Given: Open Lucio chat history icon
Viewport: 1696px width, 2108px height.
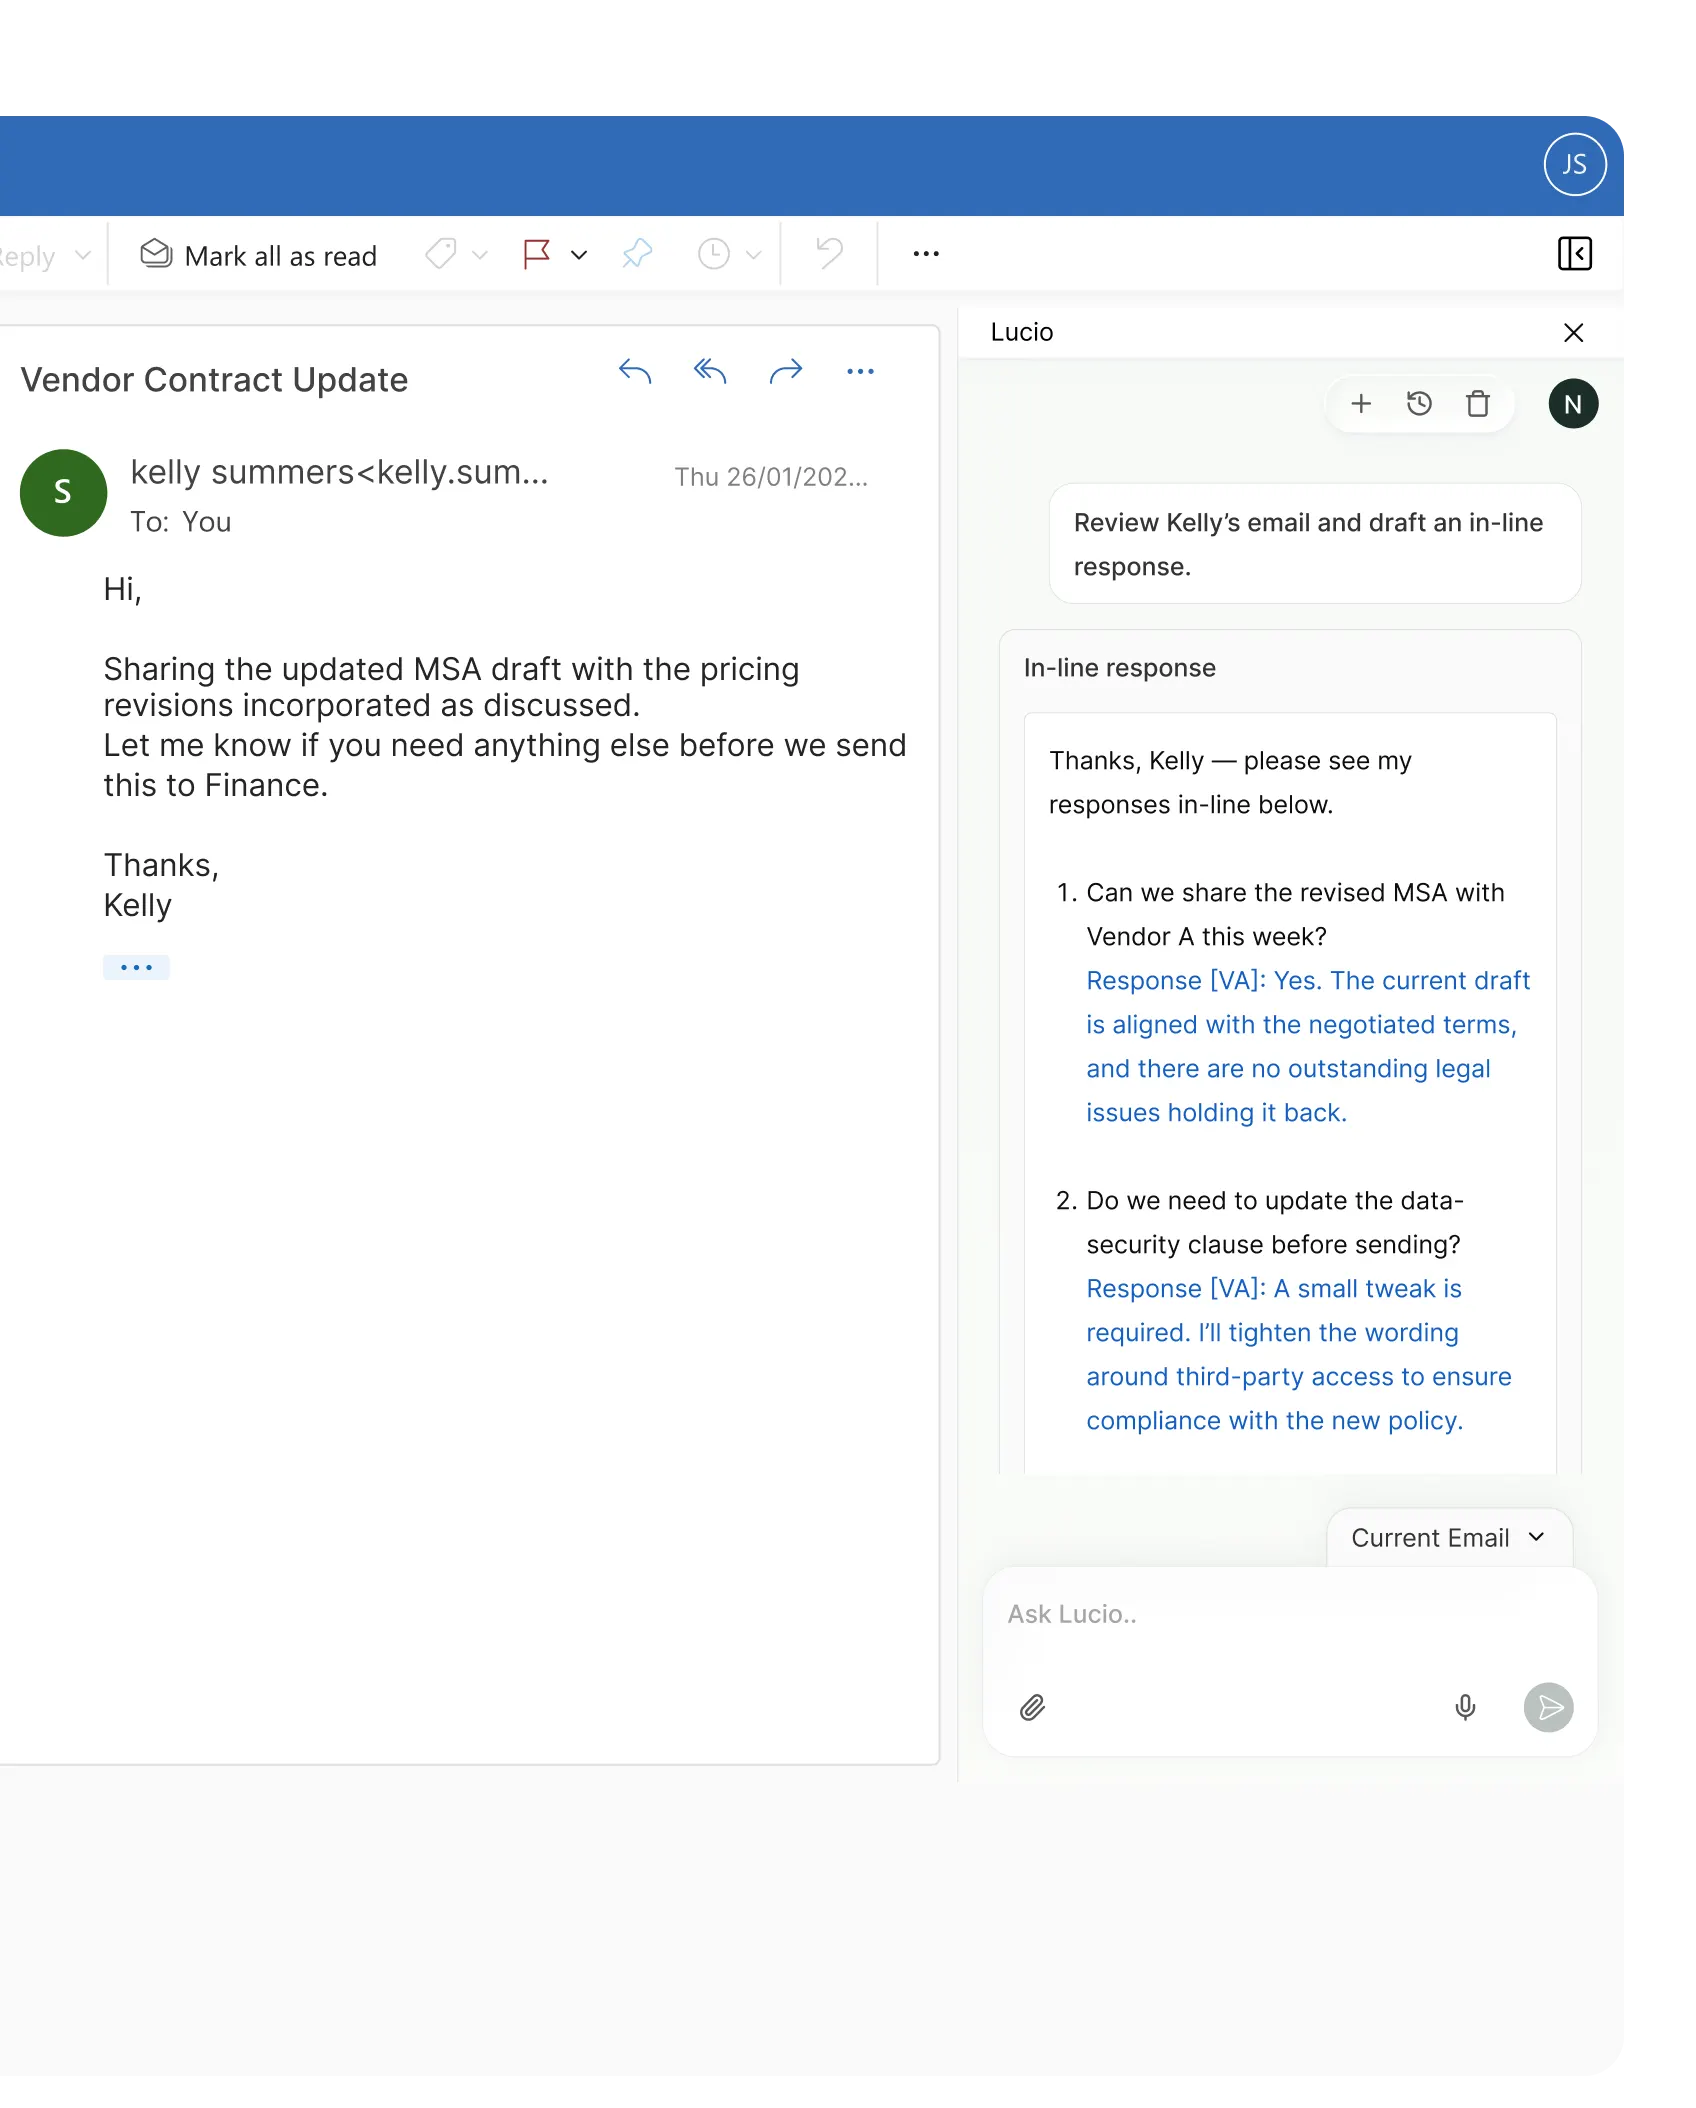Looking at the screenshot, I should tap(1419, 403).
